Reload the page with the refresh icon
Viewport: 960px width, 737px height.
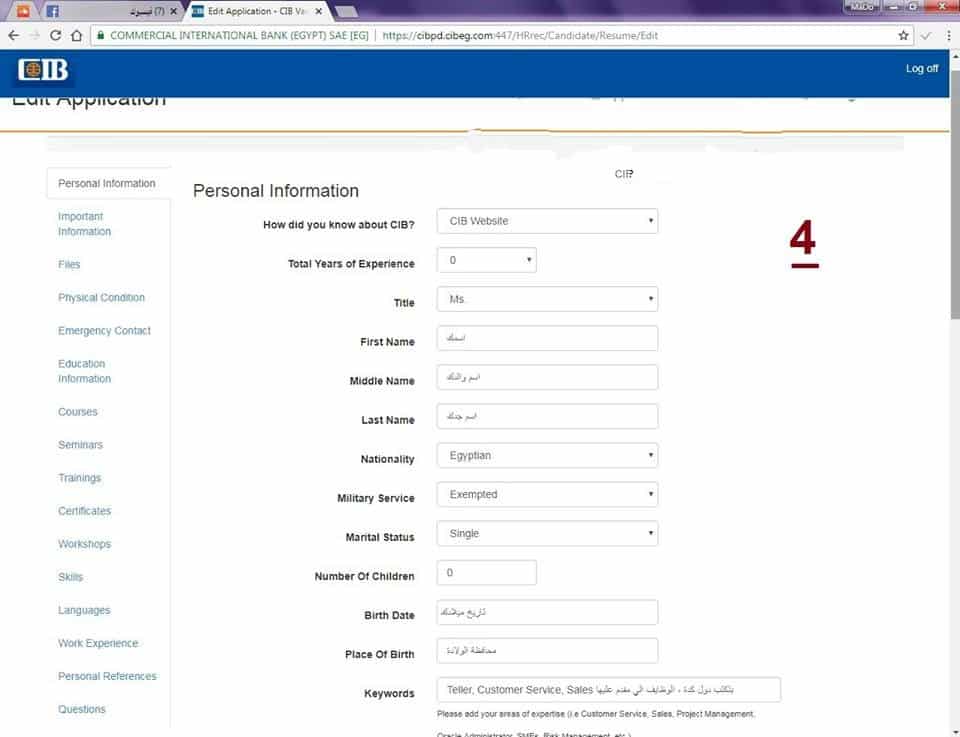click(55, 36)
